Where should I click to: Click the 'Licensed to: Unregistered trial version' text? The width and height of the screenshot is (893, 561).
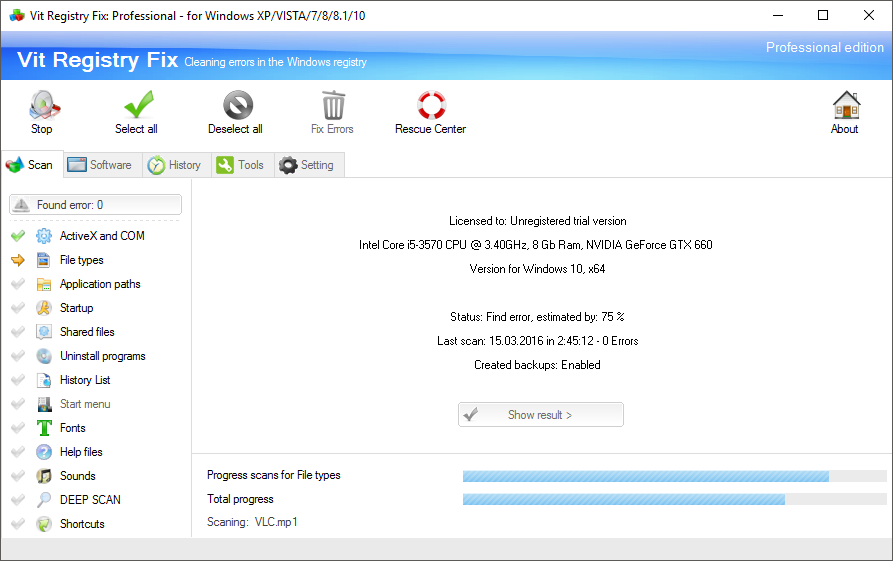coord(538,221)
